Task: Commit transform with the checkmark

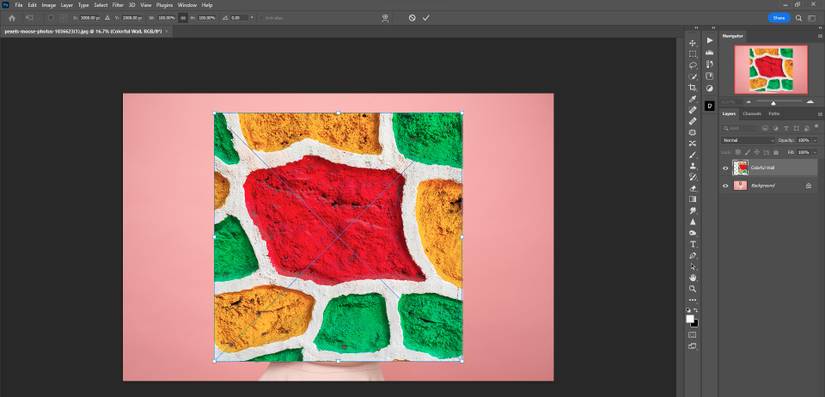Action: [426, 18]
